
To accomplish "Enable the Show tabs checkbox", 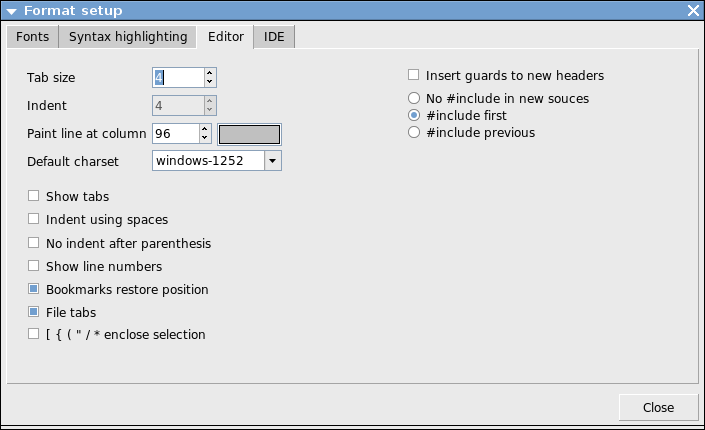I will pos(34,197).
